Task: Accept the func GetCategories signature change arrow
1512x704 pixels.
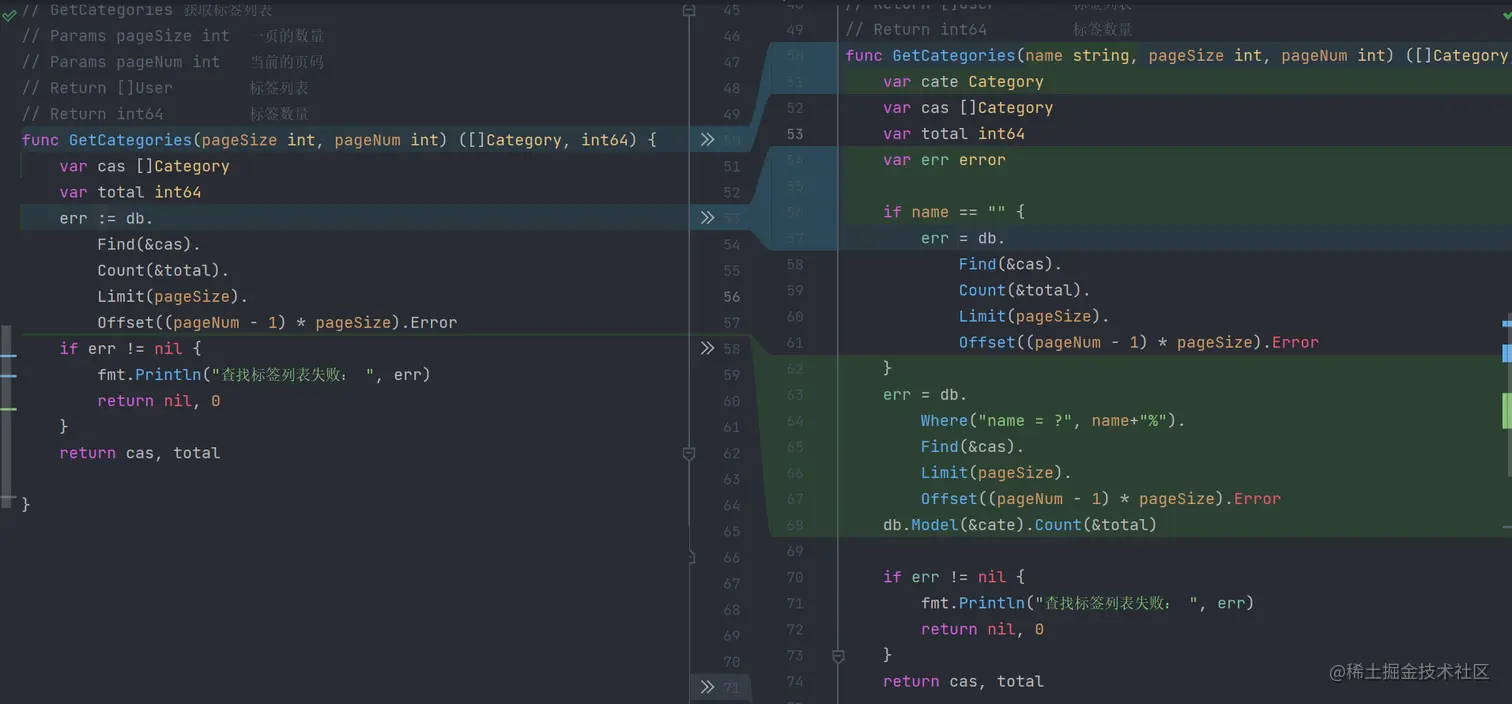Action: (x=707, y=140)
